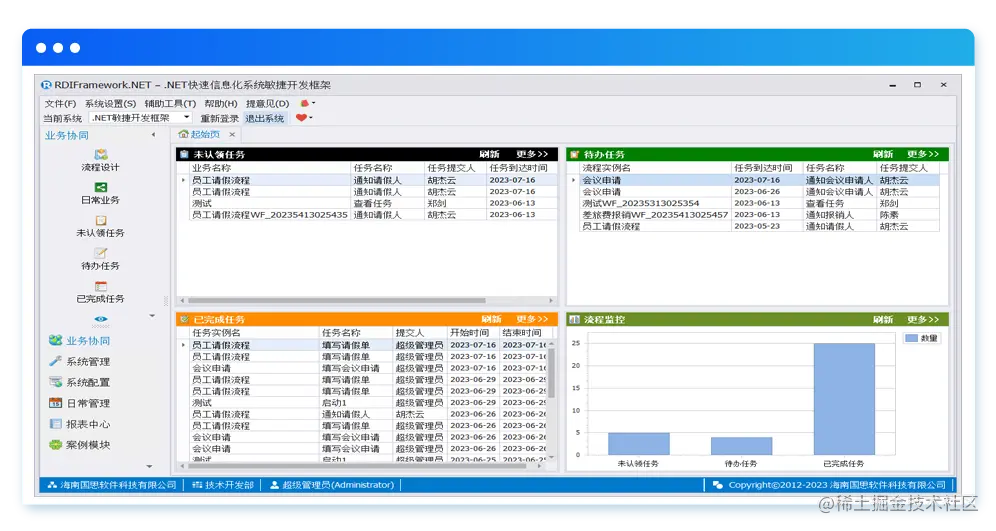Click the 未认领任务 panel header clipboard icon

click(x=184, y=154)
